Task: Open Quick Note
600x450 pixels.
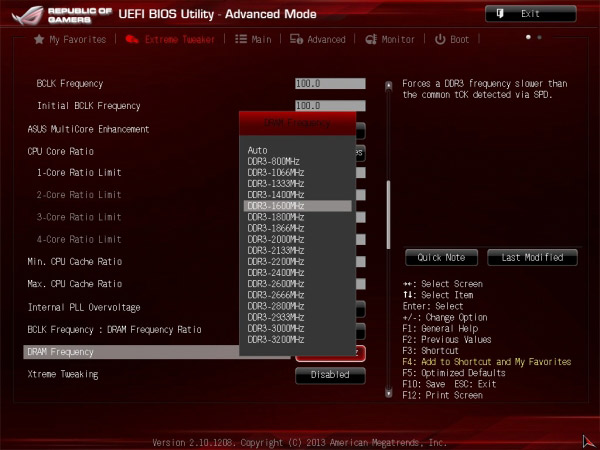Action: (x=441, y=258)
